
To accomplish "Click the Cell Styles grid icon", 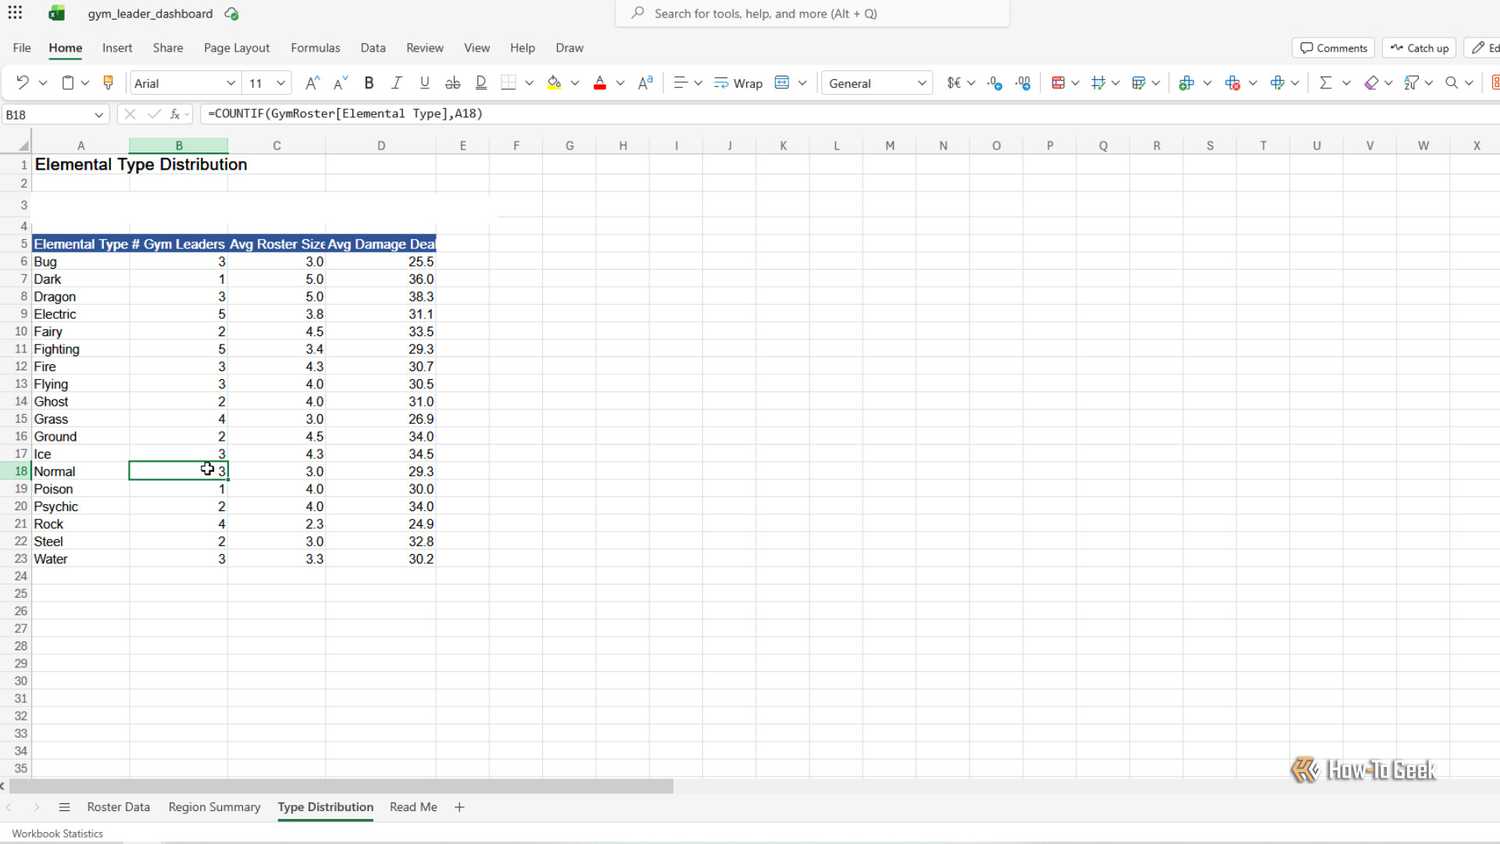I will (1099, 83).
